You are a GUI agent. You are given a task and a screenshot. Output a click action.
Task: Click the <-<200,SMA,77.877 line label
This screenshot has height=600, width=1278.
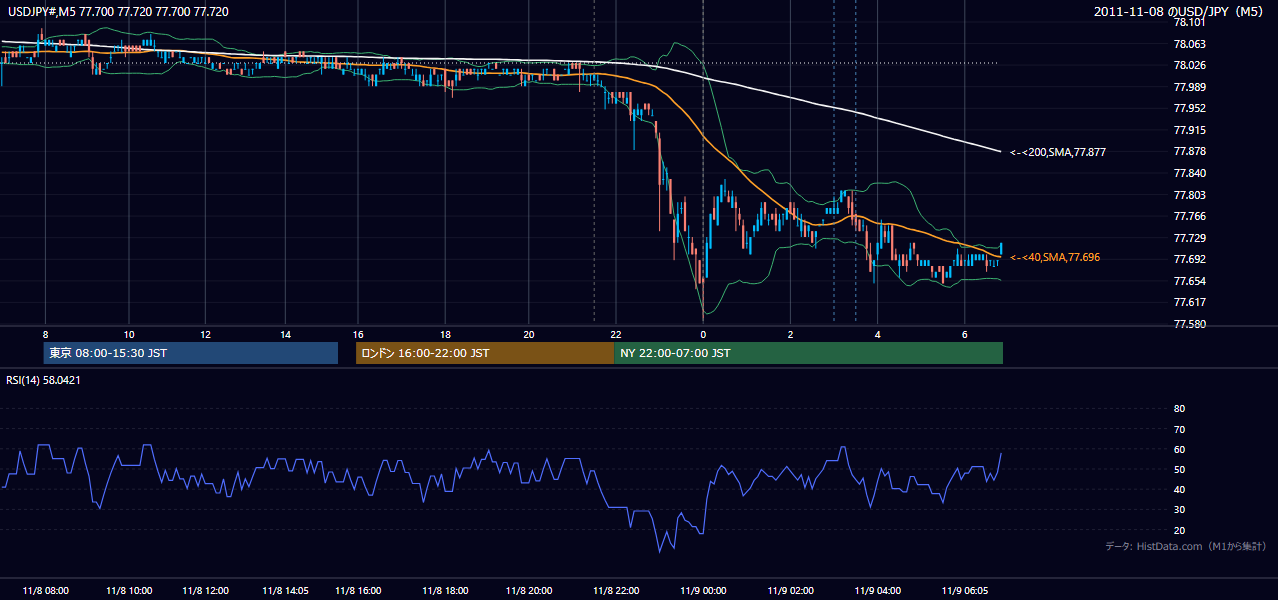(x=1057, y=152)
